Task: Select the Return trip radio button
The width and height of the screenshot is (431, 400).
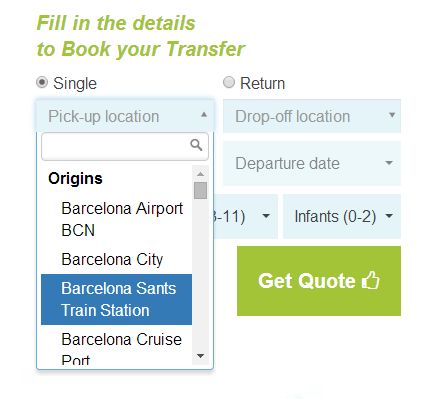Action: click(229, 82)
